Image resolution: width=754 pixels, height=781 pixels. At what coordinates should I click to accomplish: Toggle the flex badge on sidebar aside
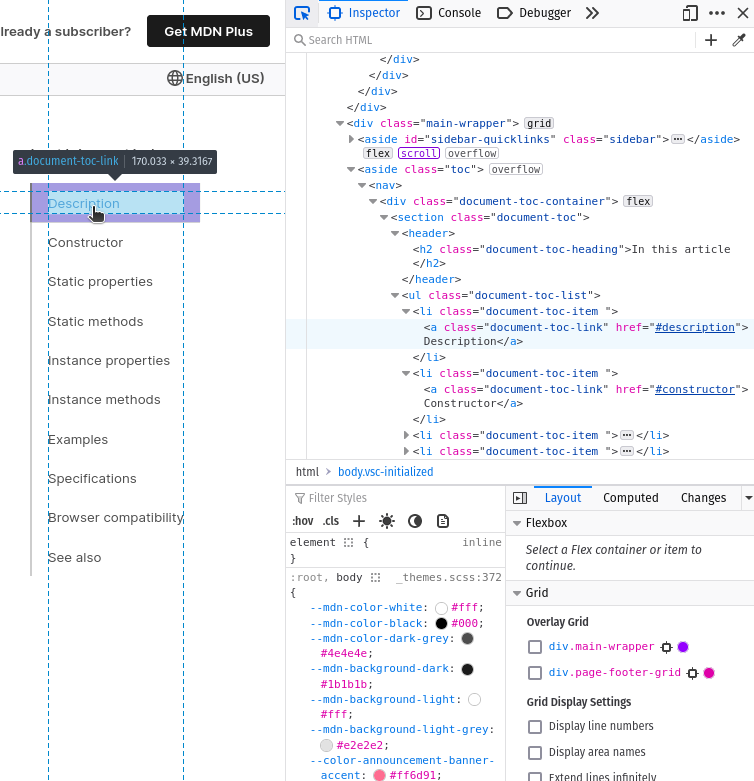coord(378,153)
